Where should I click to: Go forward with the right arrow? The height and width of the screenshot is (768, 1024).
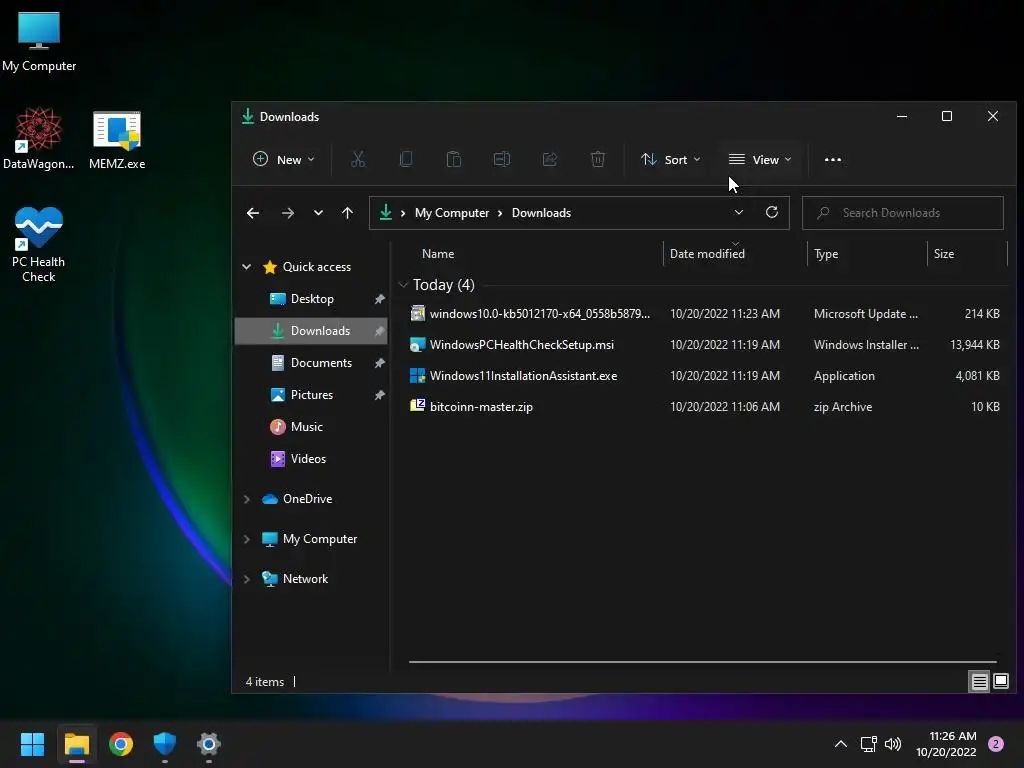[287, 213]
